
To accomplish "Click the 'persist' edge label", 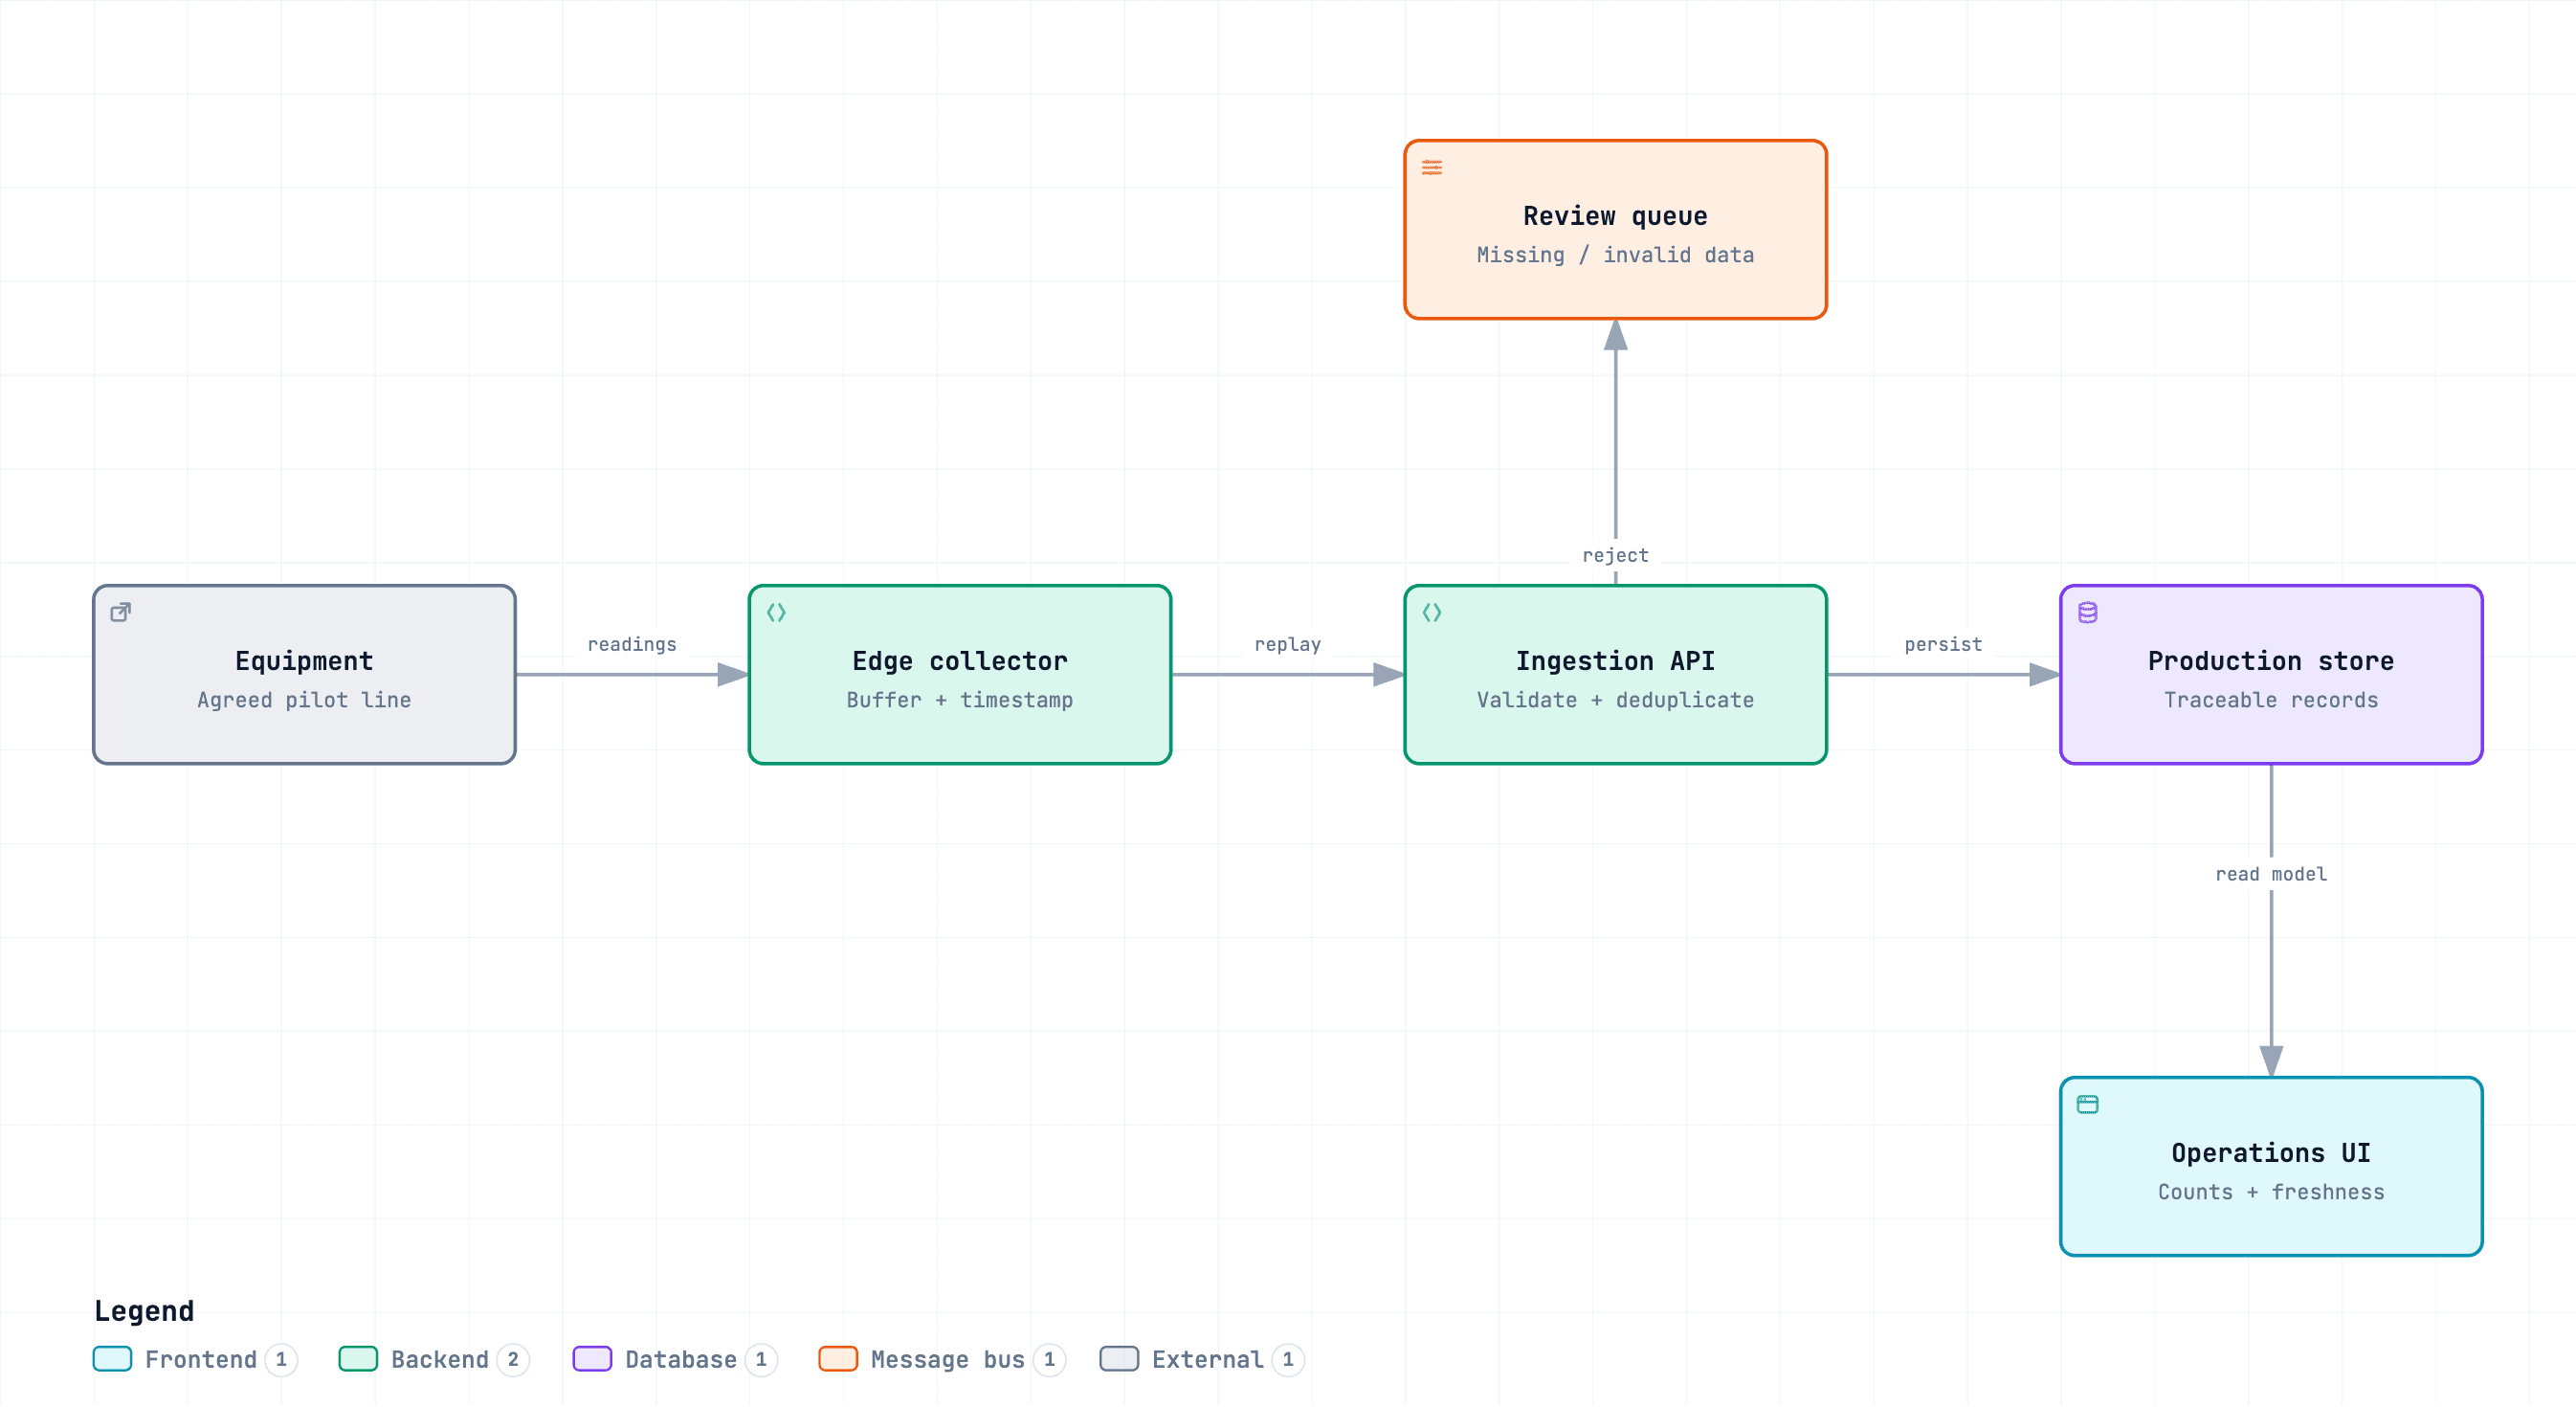I will click(1943, 644).
